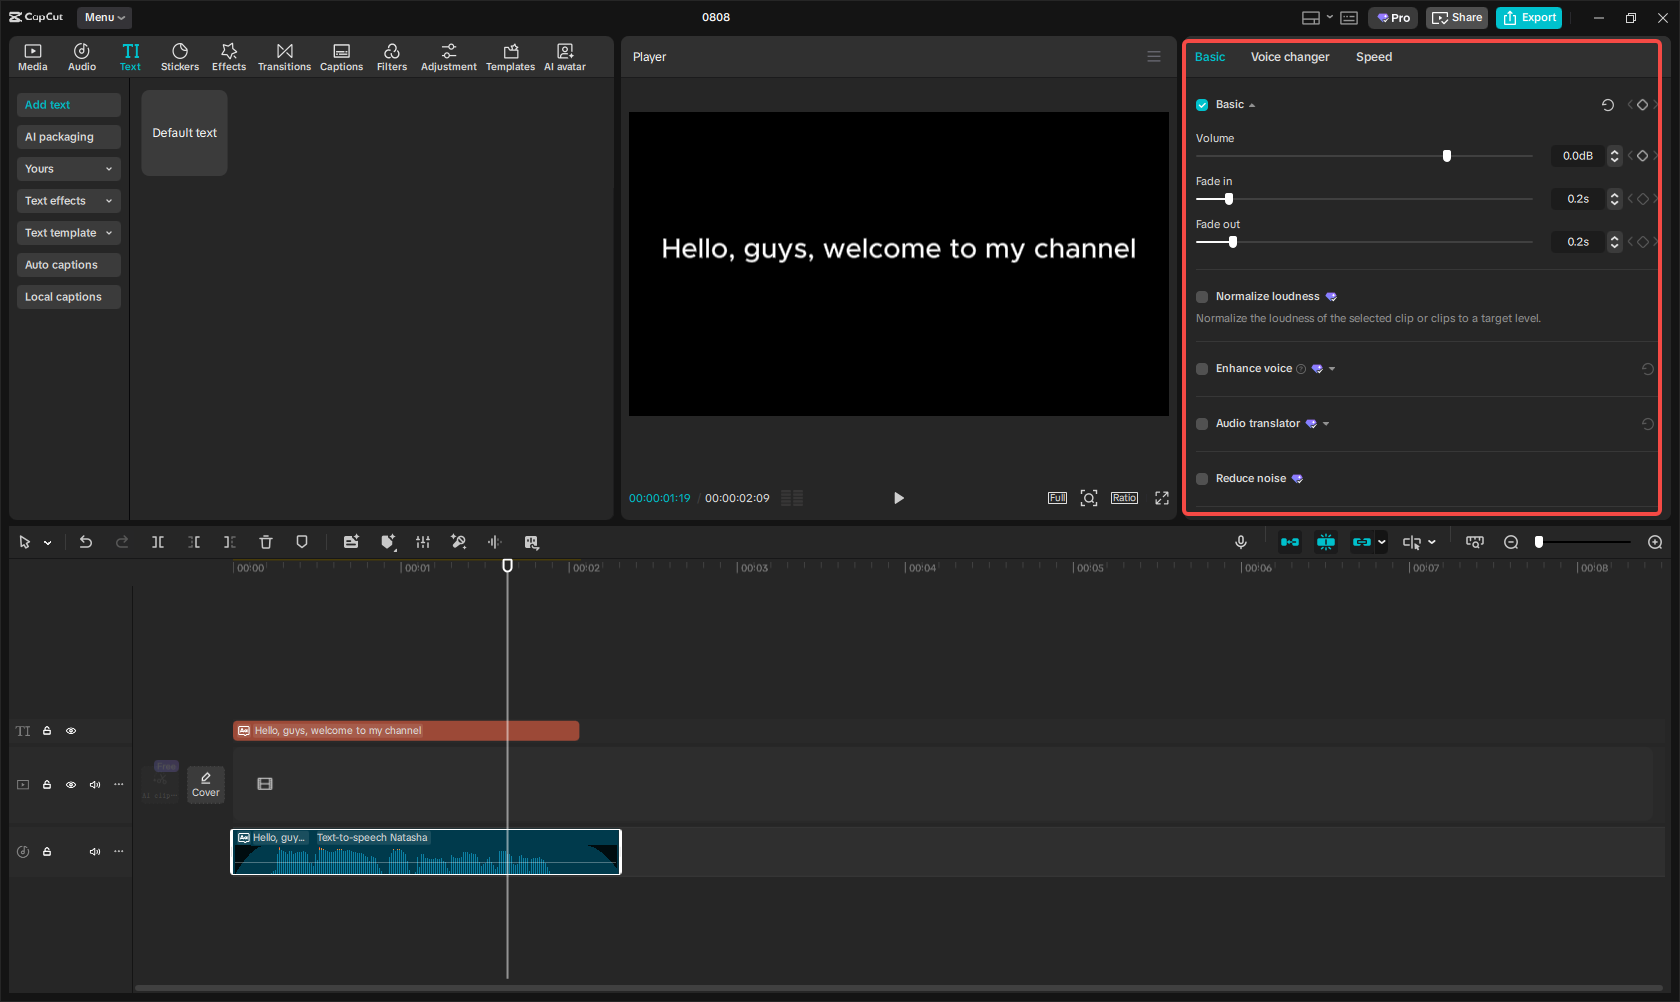Click the Auto captions button
Screen dimensions: 1680x1002
pos(68,265)
